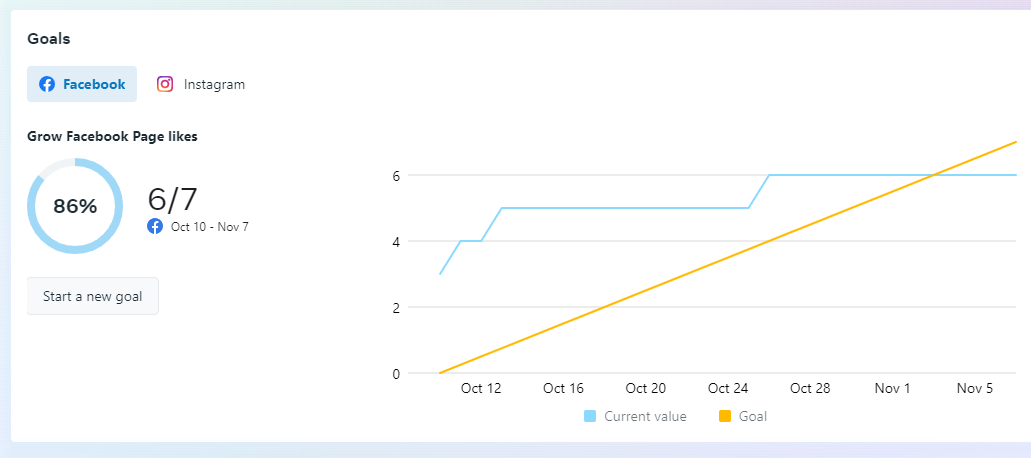Click the Nov 5 x-axis label
Image resolution: width=1031 pixels, height=458 pixels.
[x=974, y=389]
